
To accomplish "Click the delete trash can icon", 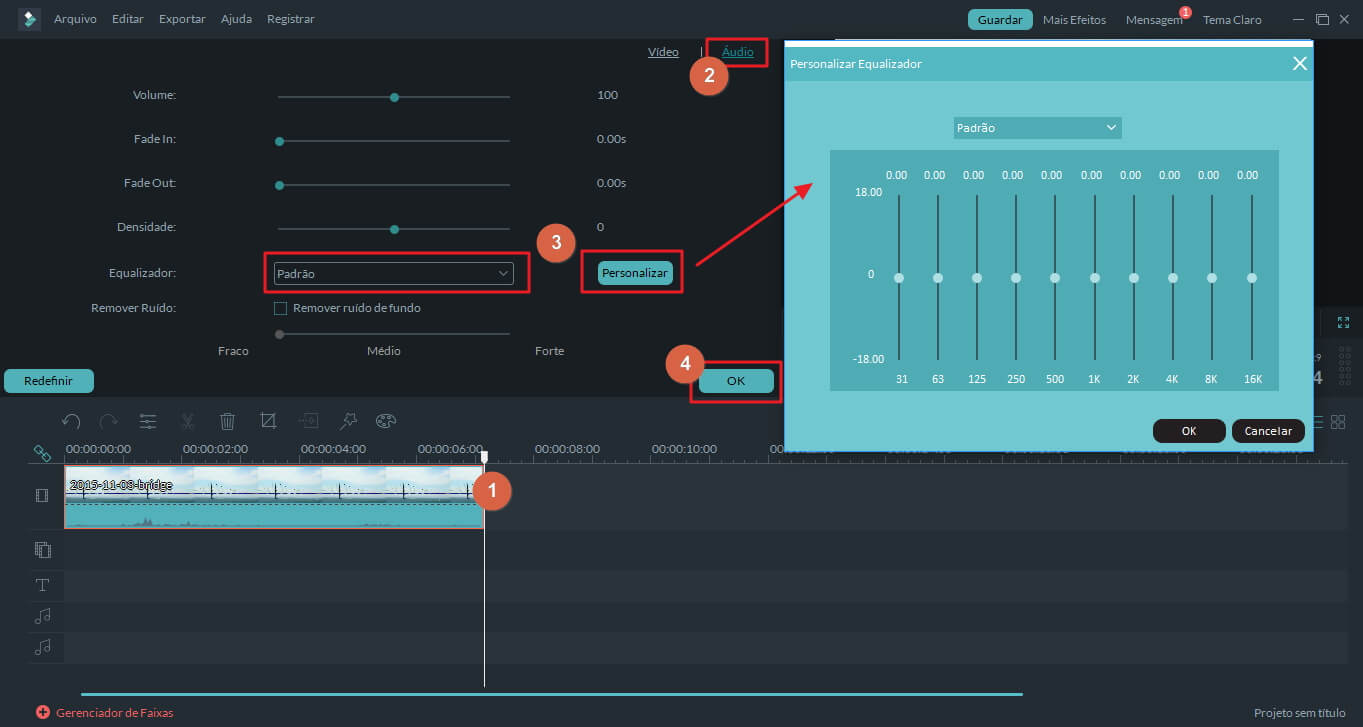I will pyautogui.click(x=228, y=421).
